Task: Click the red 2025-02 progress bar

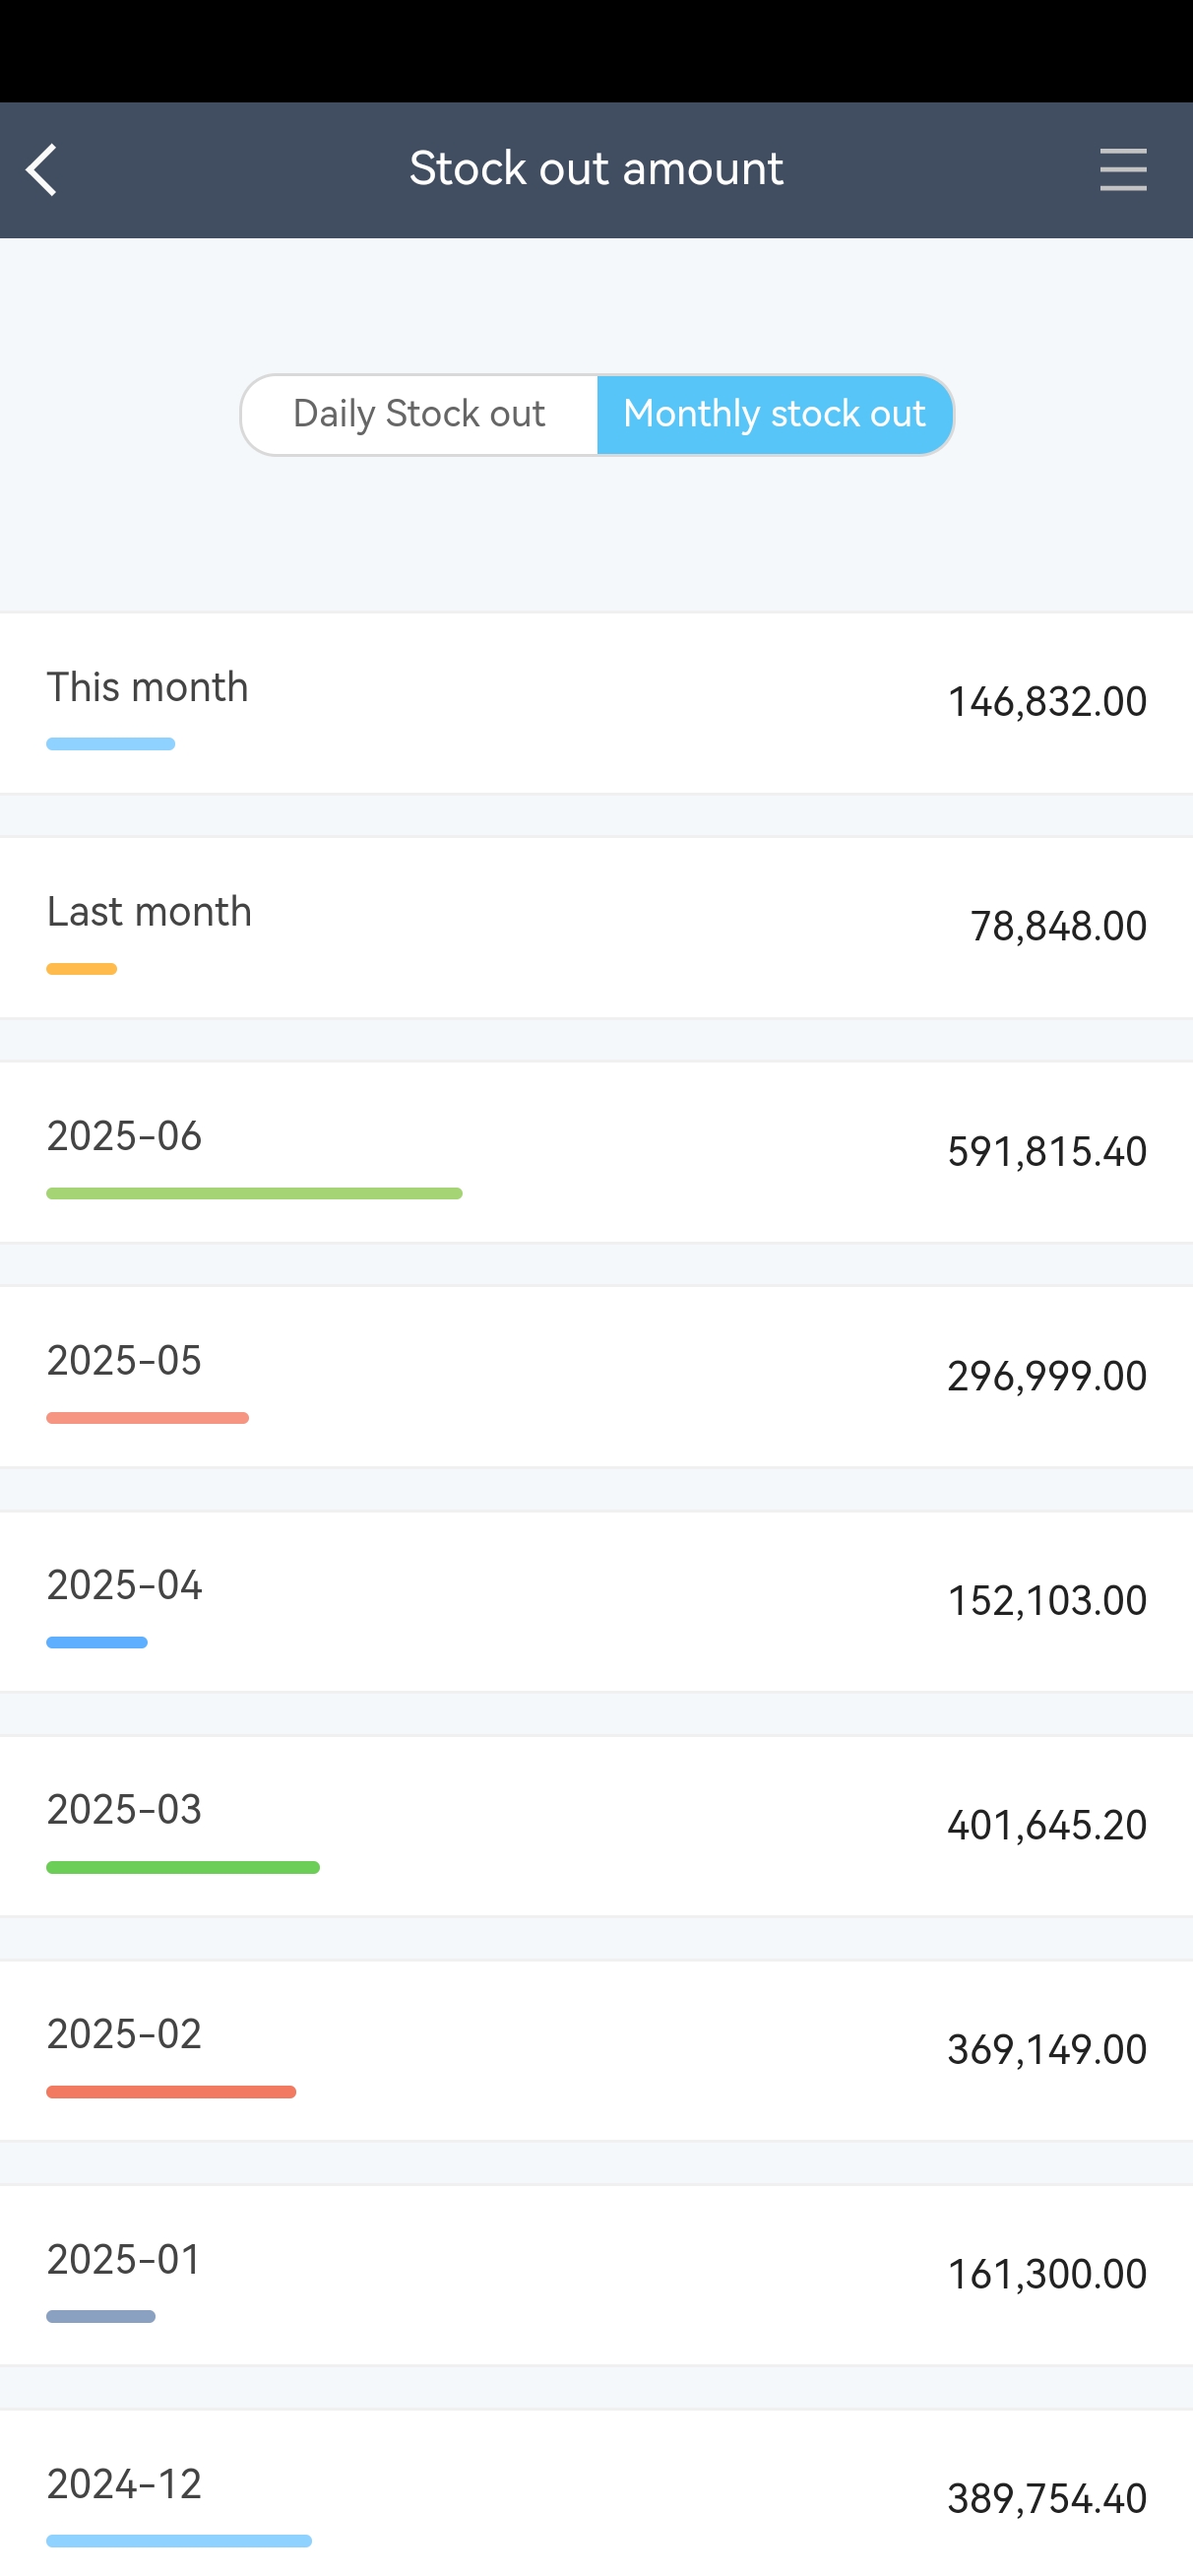Action: coord(171,2092)
